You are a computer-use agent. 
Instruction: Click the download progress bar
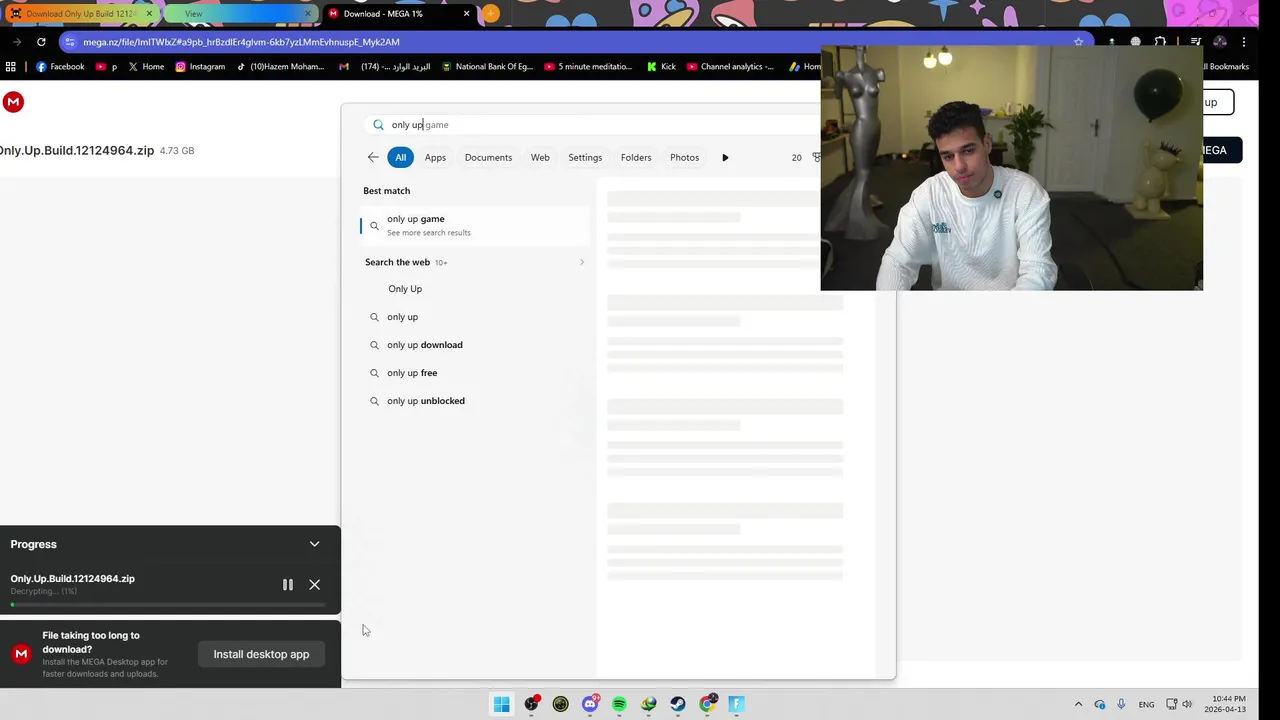coord(168,604)
